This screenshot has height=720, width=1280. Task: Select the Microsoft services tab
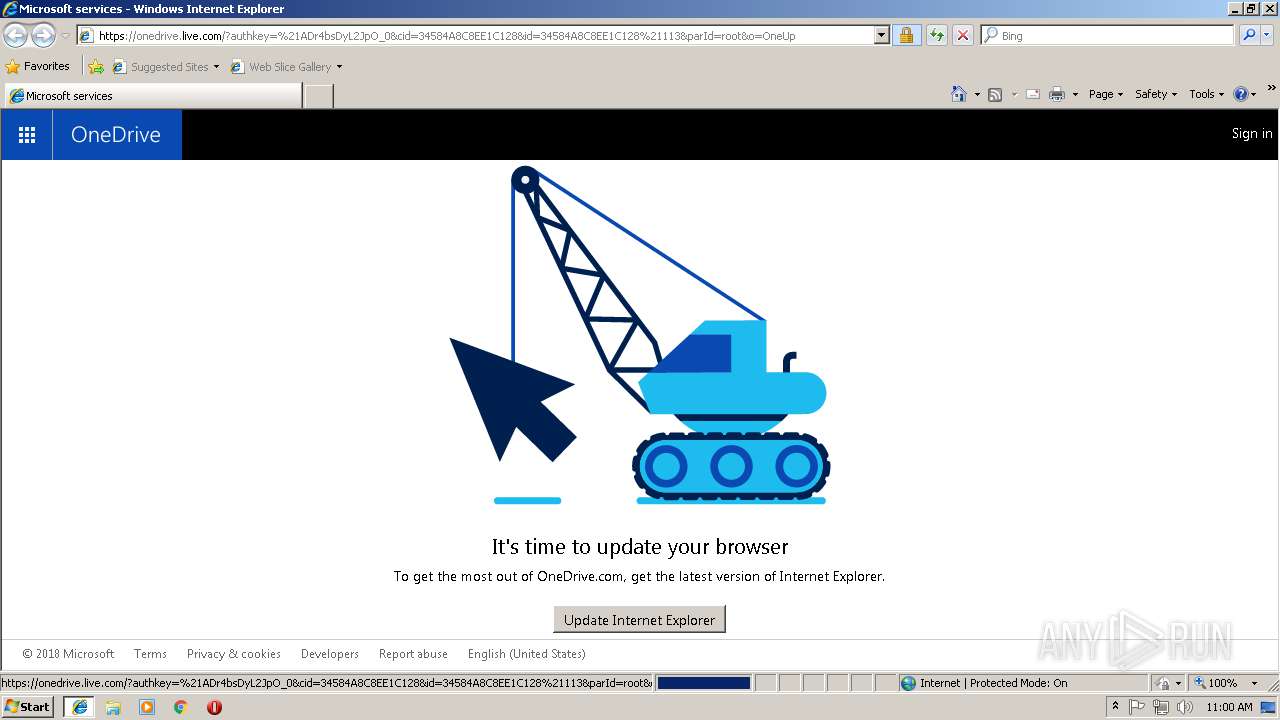tap(152, 96)
